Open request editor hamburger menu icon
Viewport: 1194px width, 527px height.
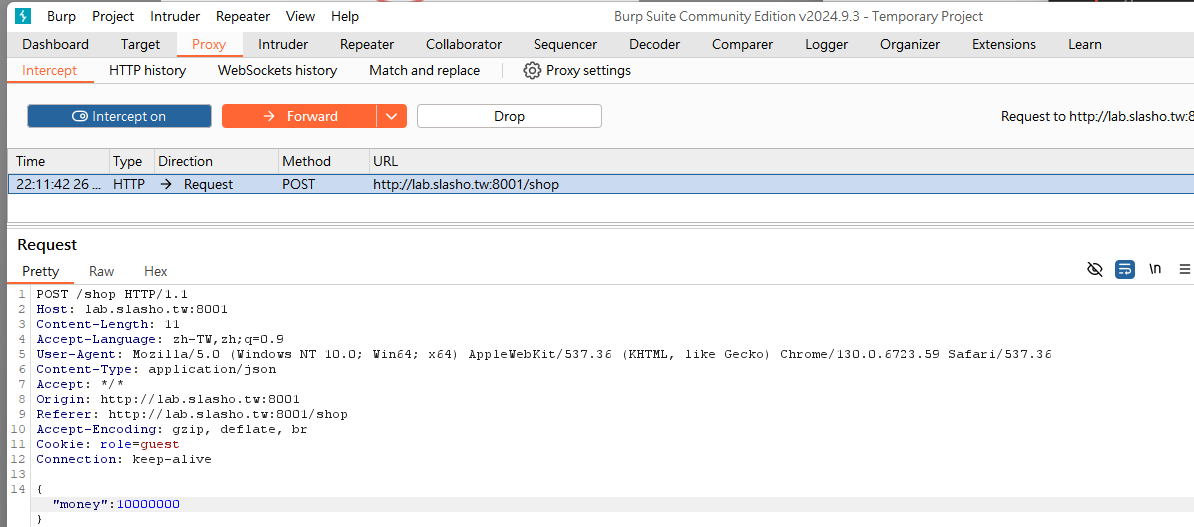click(x=1184, y=270)
